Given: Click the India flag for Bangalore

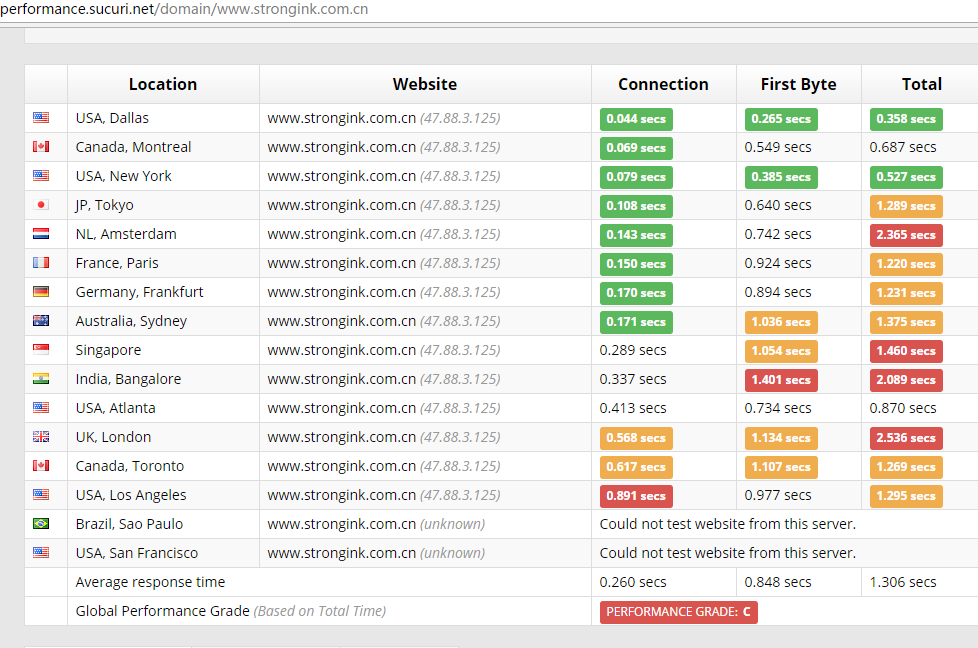Looking at the screenshot, I should pos(41,379).
